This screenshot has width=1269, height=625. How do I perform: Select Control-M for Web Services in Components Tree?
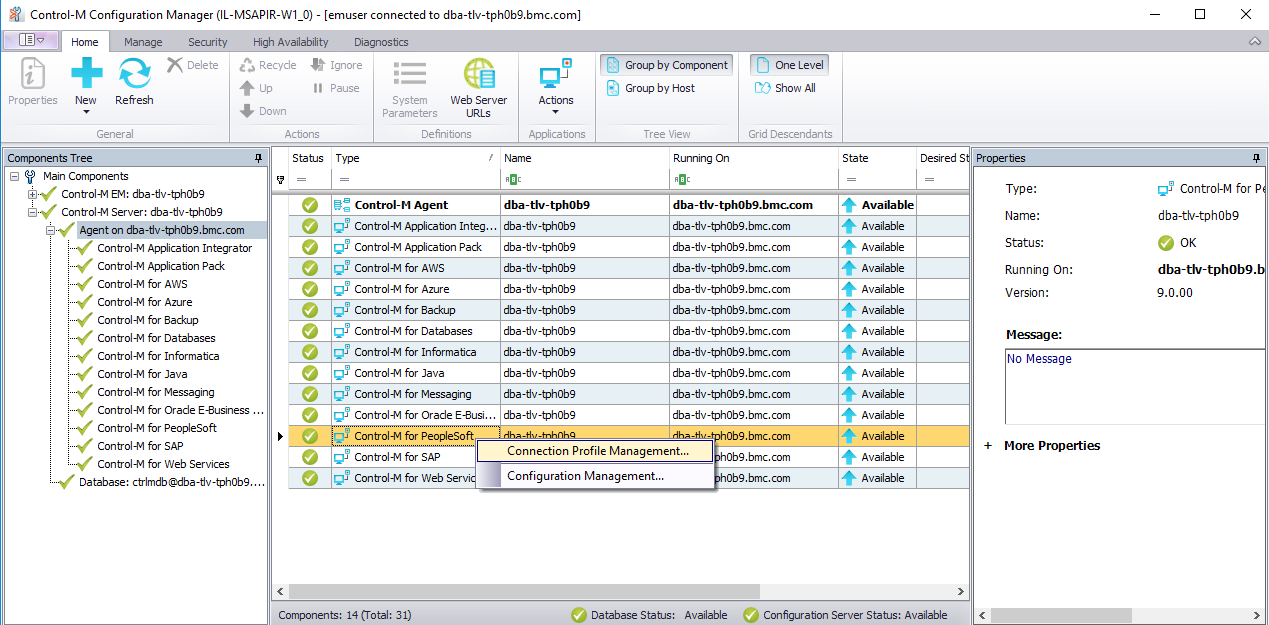(x=163, y=464)
